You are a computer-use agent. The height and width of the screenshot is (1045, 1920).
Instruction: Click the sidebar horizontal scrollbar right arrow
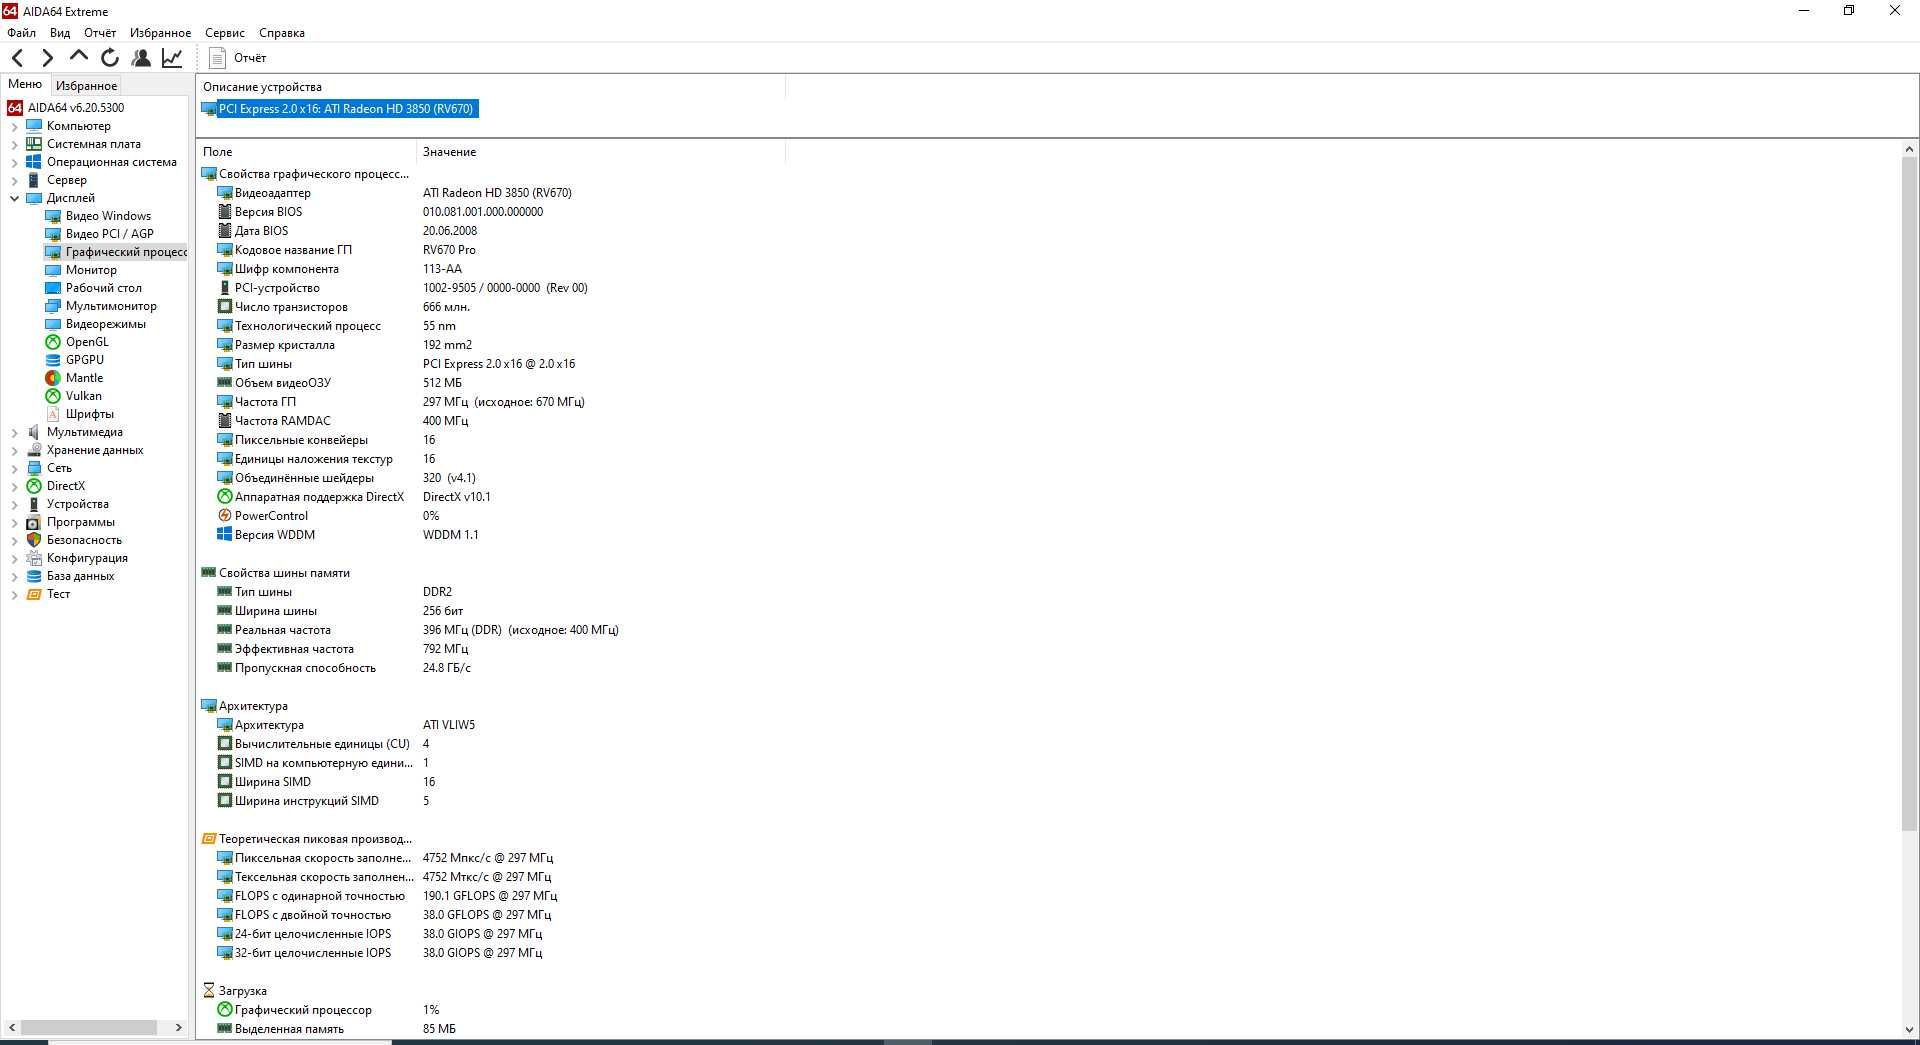[179, 1027]
